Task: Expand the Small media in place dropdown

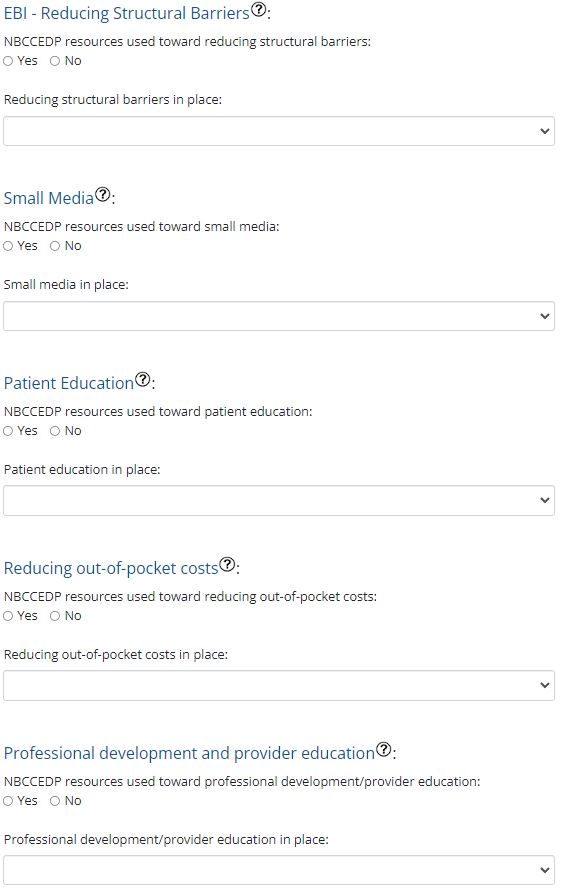Action: click(x=279, y=316)
